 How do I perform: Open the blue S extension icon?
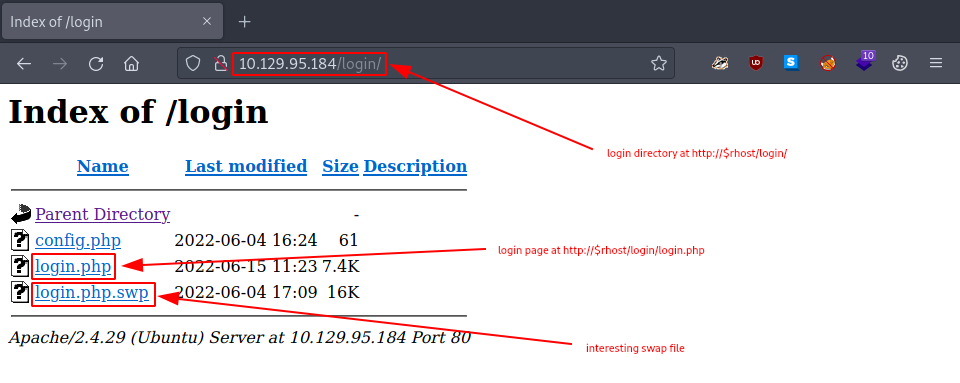pyautogui.click(x=792, y=62)
